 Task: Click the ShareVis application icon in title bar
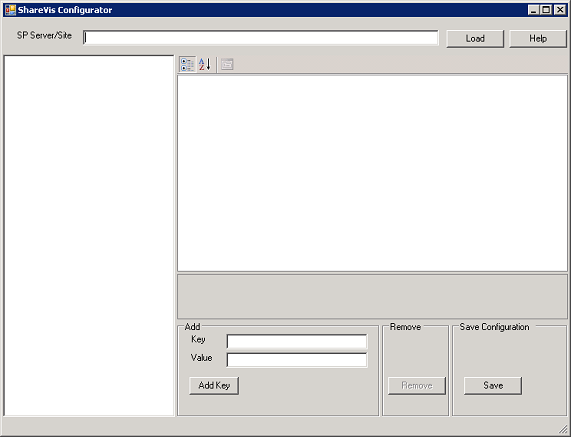[10, 10]
